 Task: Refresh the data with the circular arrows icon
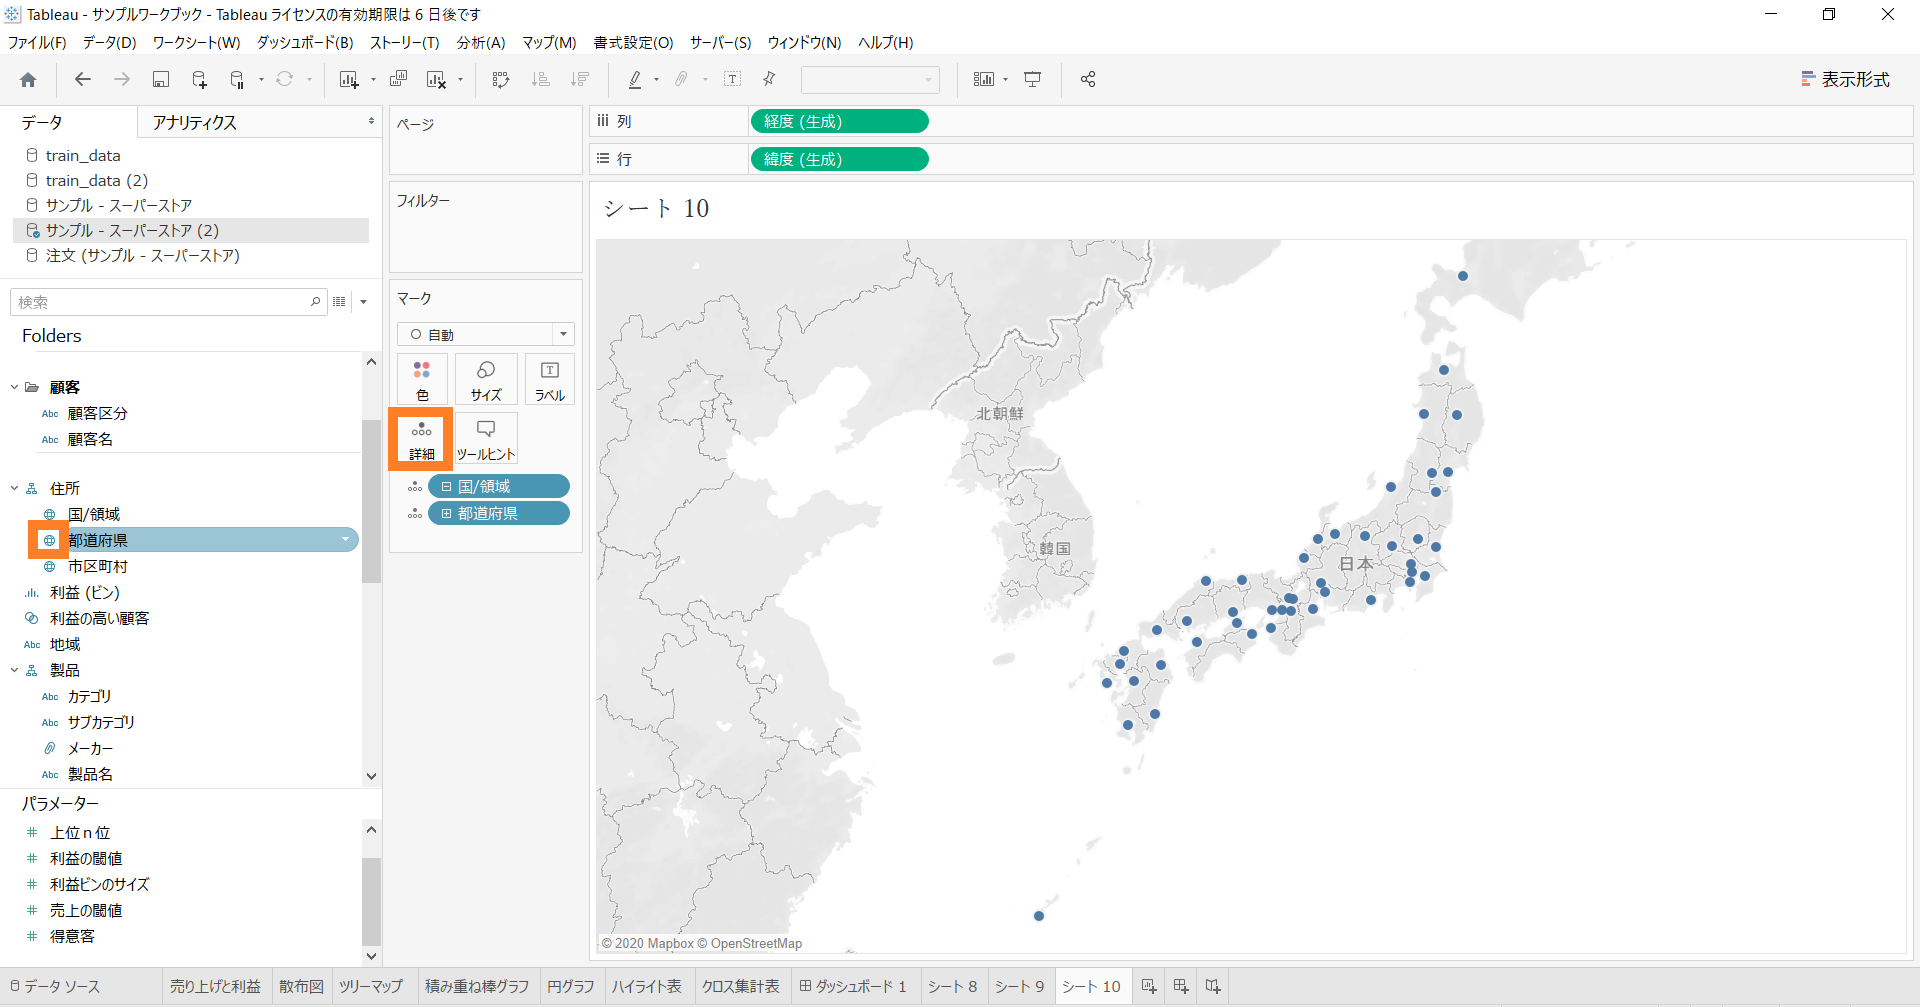click(x=285, y=80)
